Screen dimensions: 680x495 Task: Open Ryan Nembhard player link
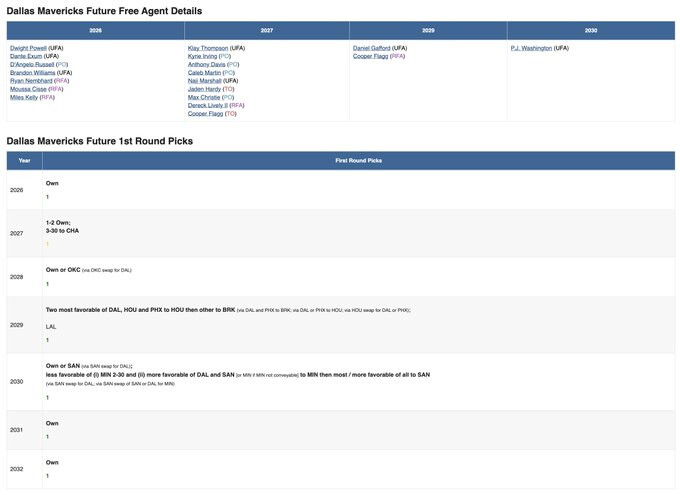pos(31,81)
